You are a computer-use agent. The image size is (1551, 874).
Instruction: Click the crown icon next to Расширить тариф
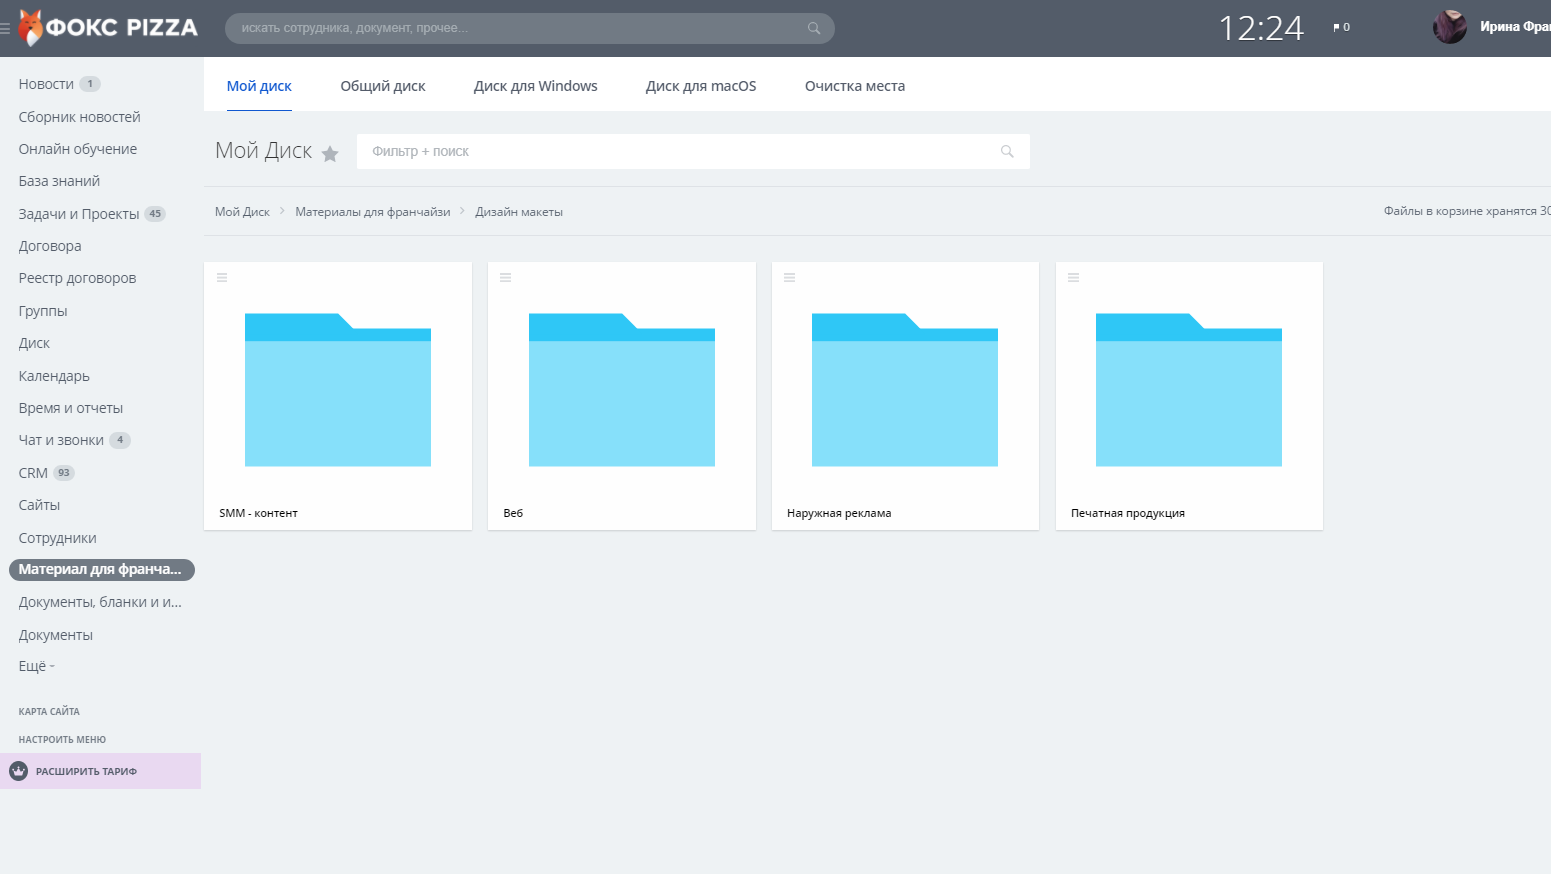point(18,771)
